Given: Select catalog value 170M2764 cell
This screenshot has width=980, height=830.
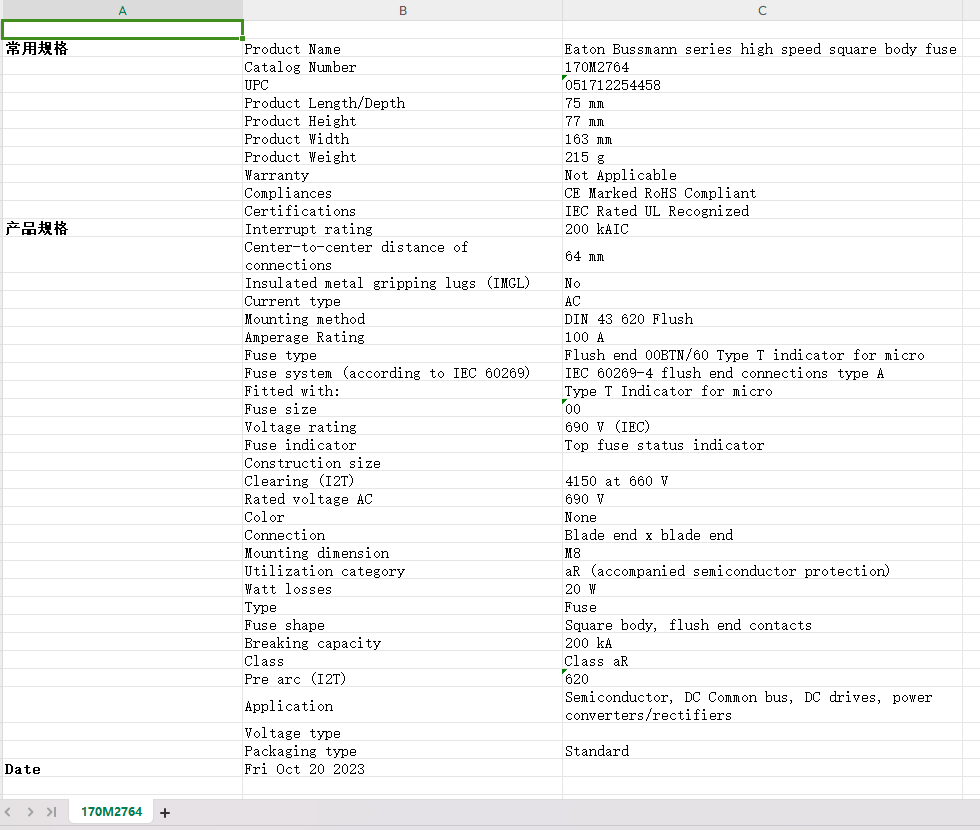Looking at the screenshot, I should 762,67.
